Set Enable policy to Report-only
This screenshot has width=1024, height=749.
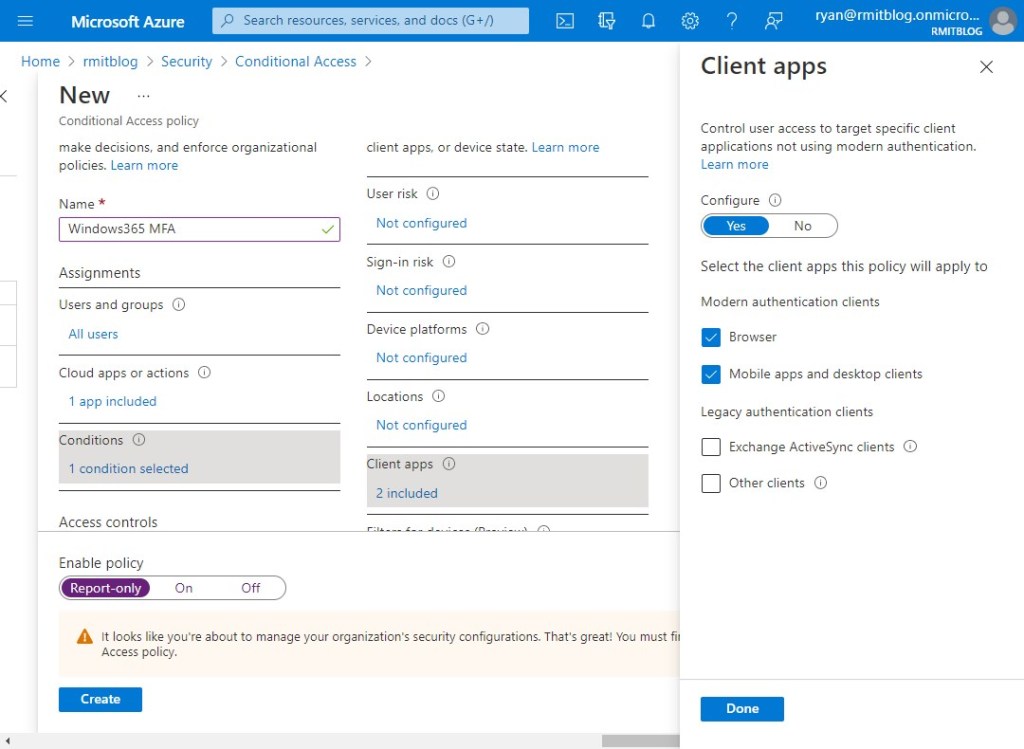click(105, 588)
